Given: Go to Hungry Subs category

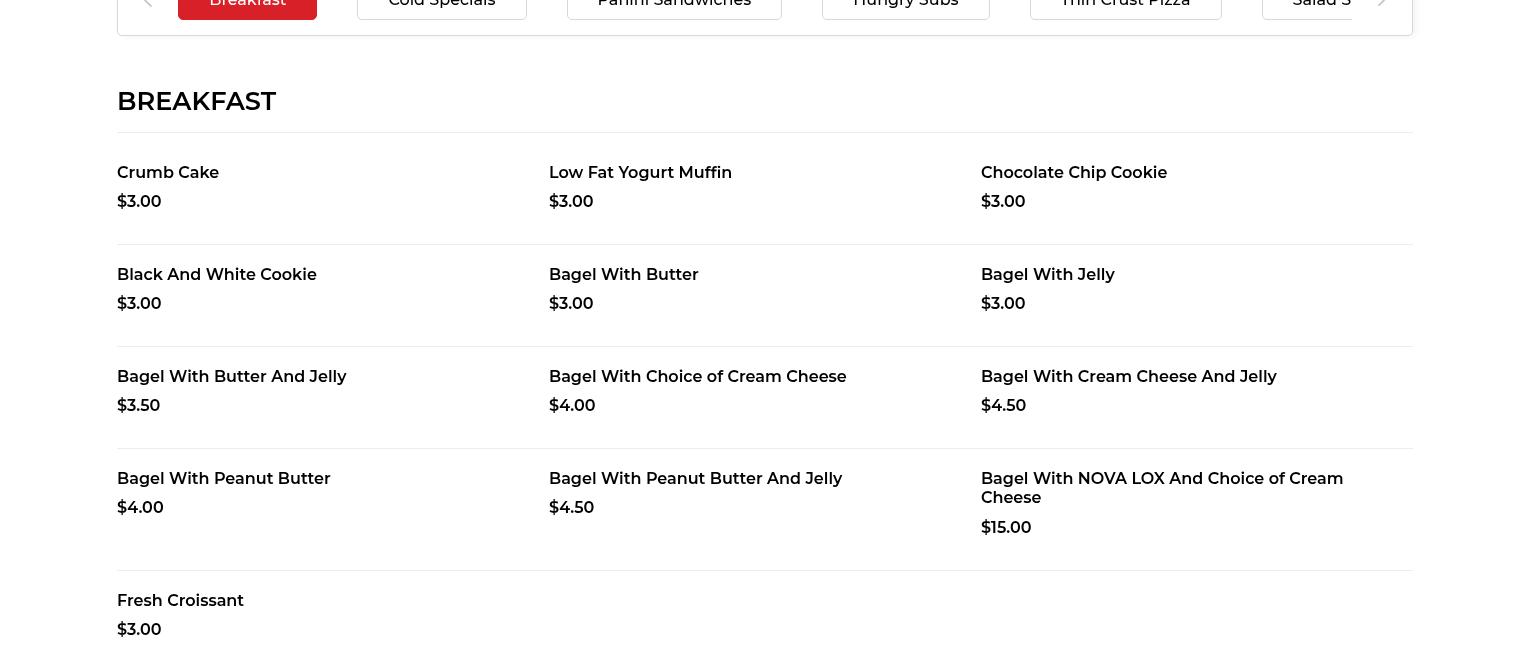Looking at the screenshot, I should (905, 5).
